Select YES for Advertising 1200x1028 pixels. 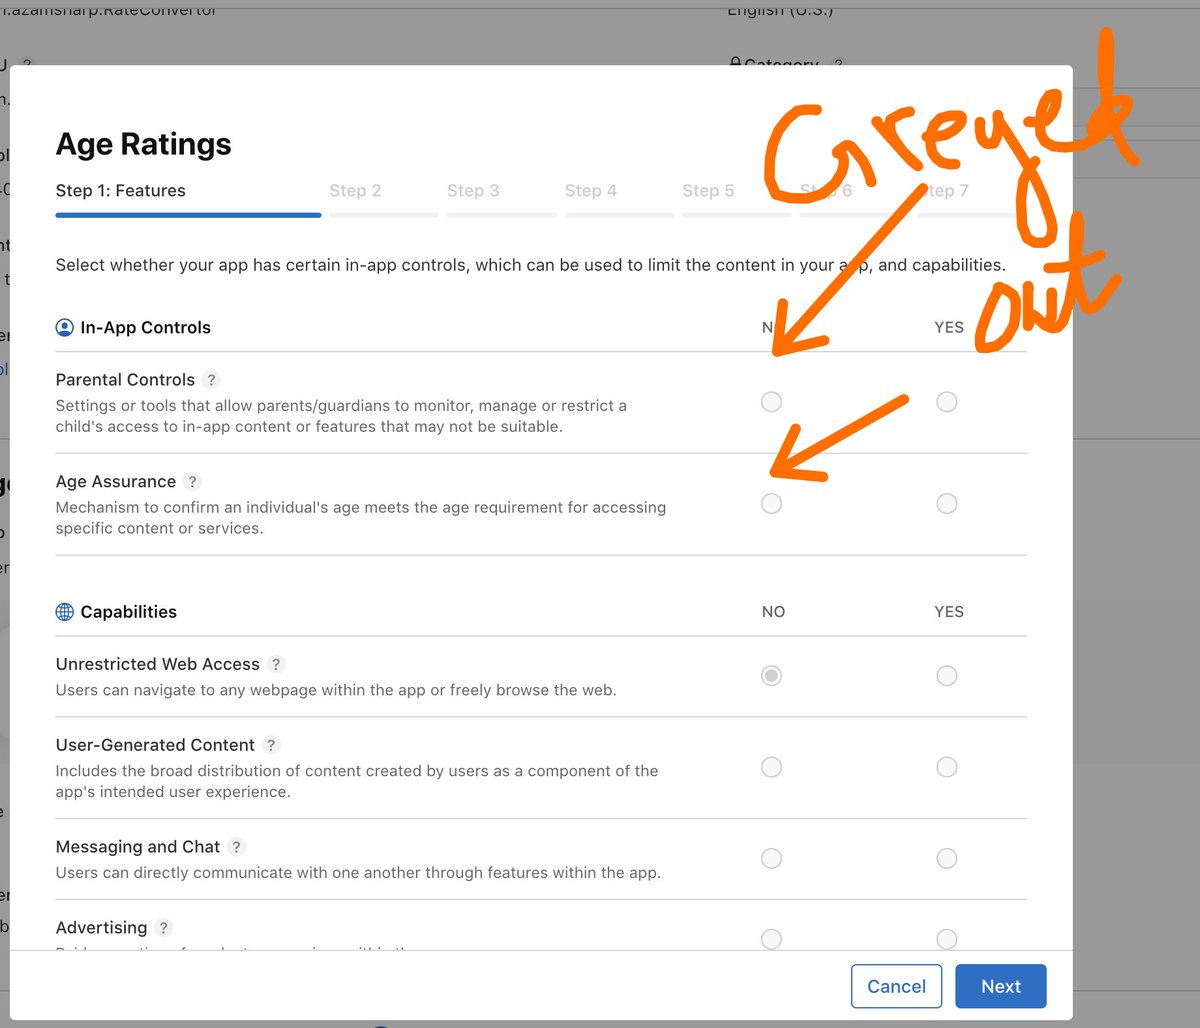(x=947, y=939)
